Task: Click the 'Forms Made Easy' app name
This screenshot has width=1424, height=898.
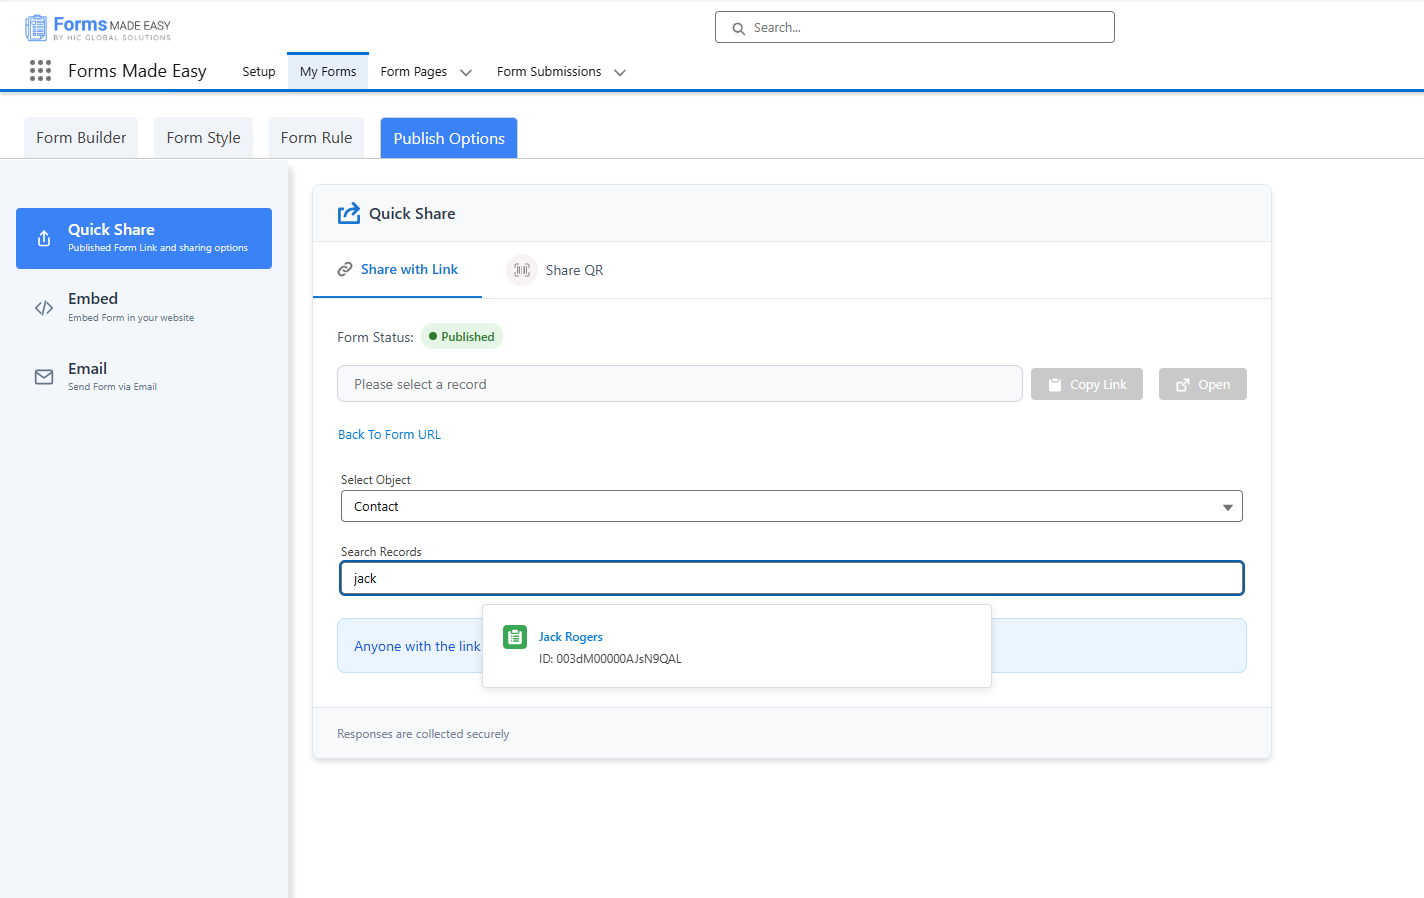Action: [137, 71]
